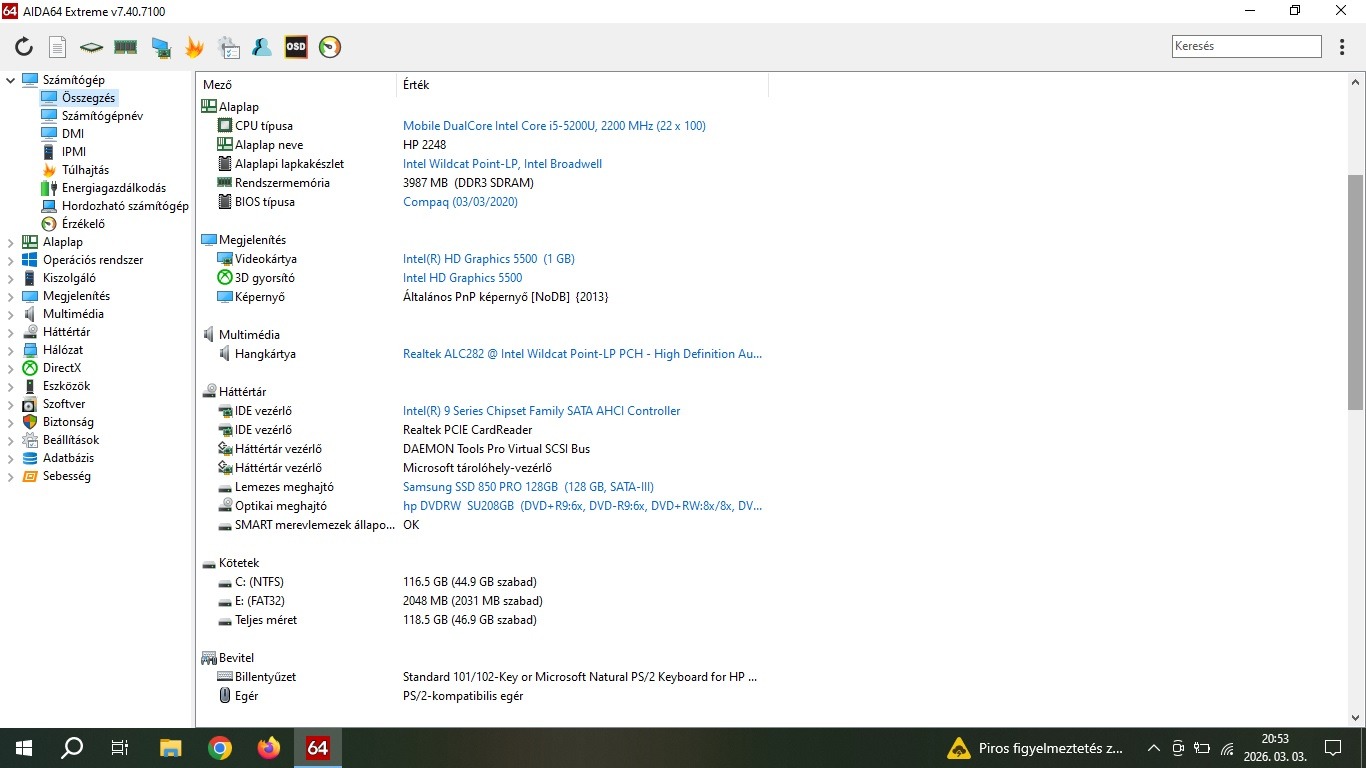Viewport: 1366px width, 768px height.
Task: Open Firefox from the taskbar
Action: click(x=268, y=748)
